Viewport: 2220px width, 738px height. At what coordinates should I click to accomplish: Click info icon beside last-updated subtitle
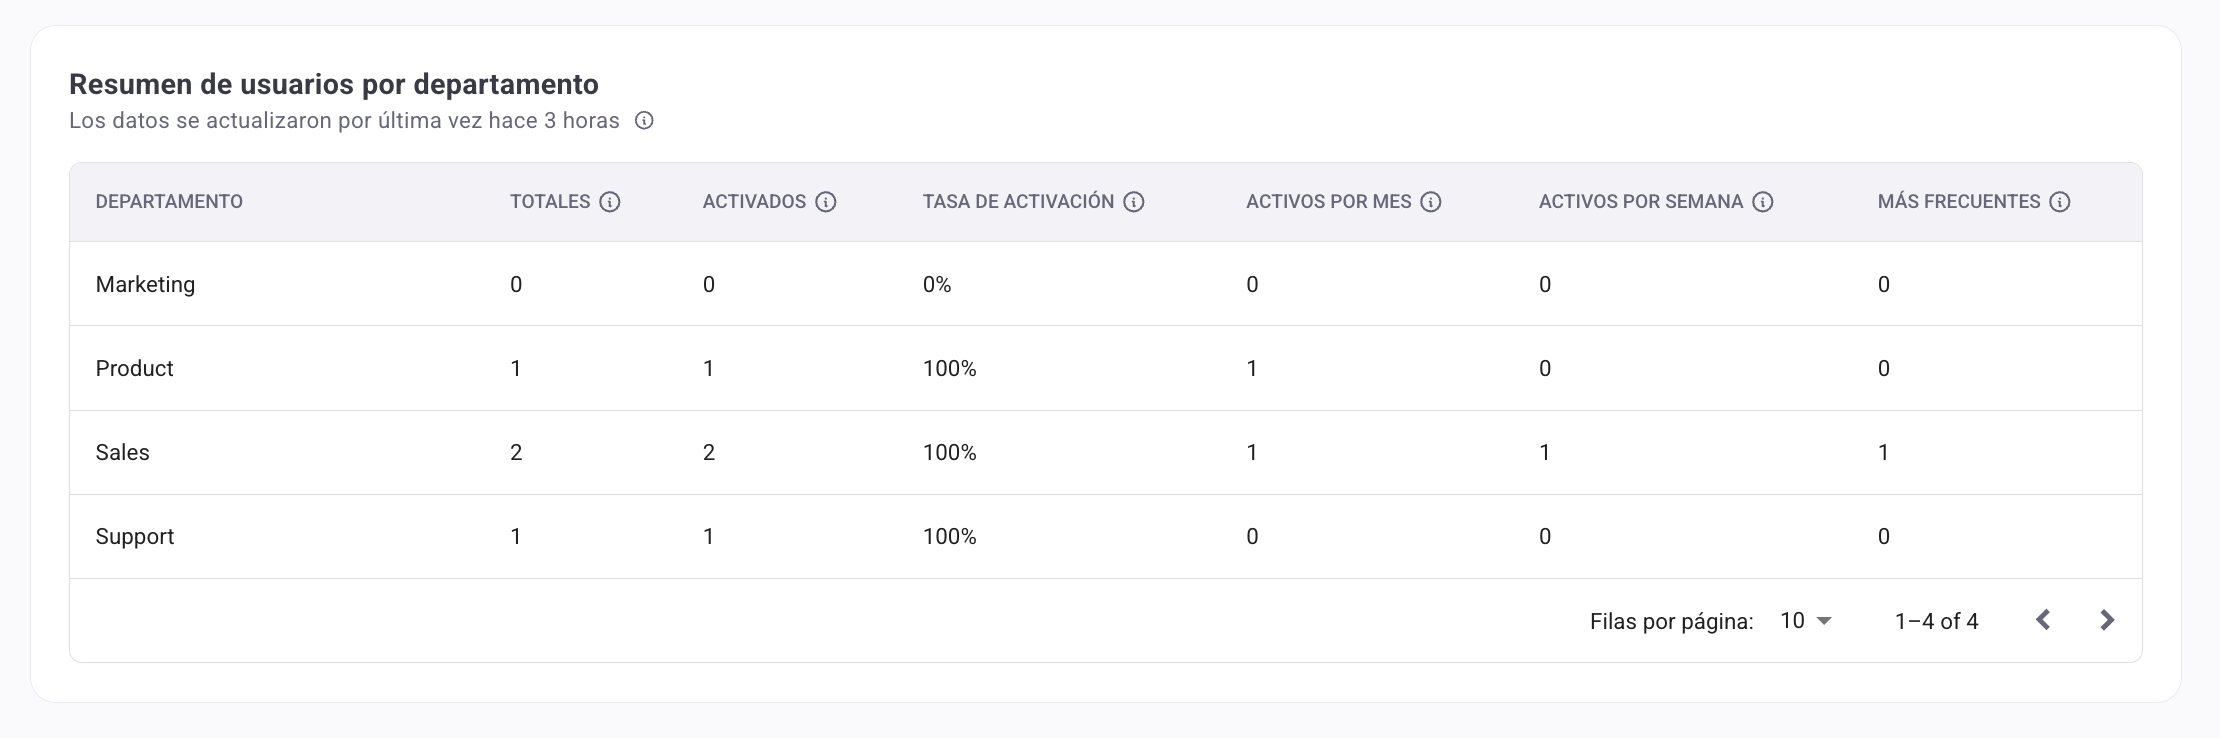(645, 121)
